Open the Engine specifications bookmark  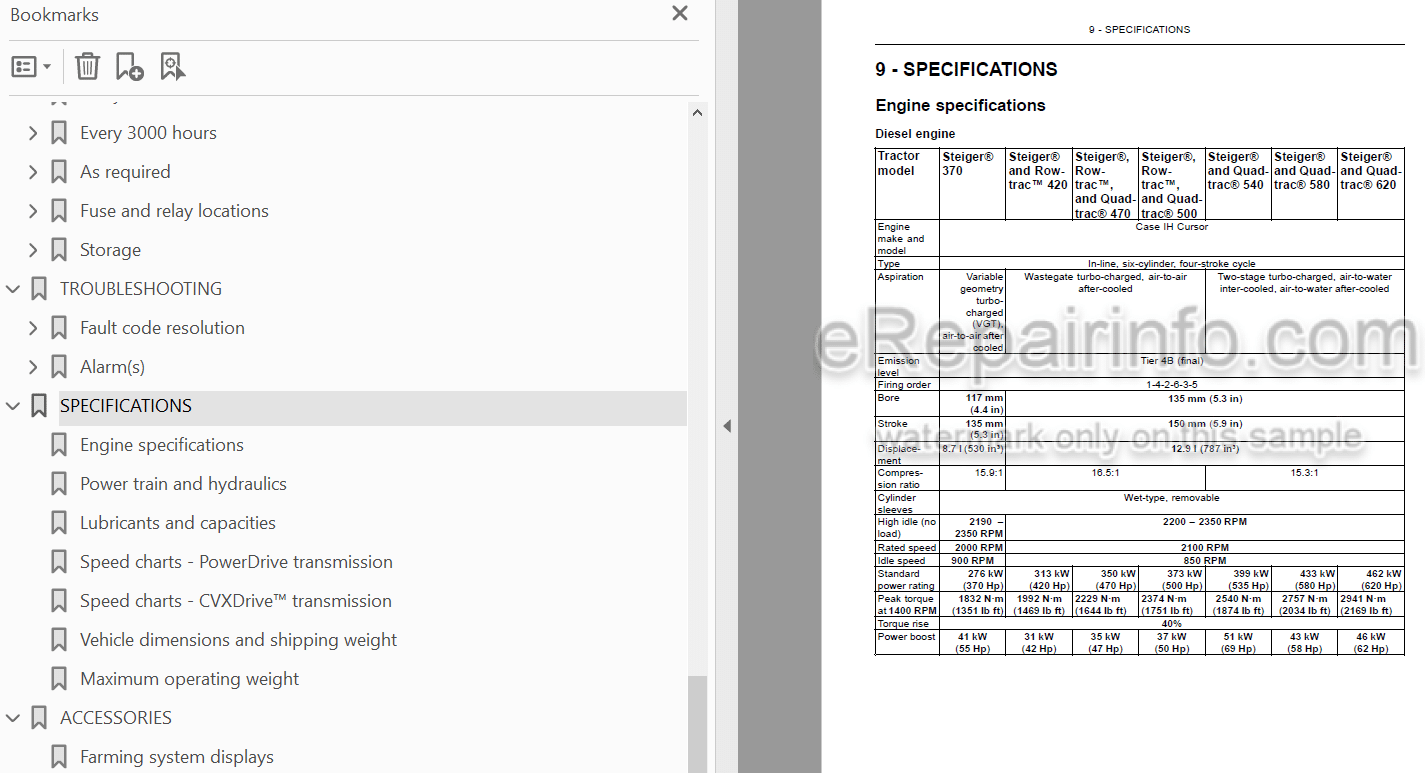[162, 445]
